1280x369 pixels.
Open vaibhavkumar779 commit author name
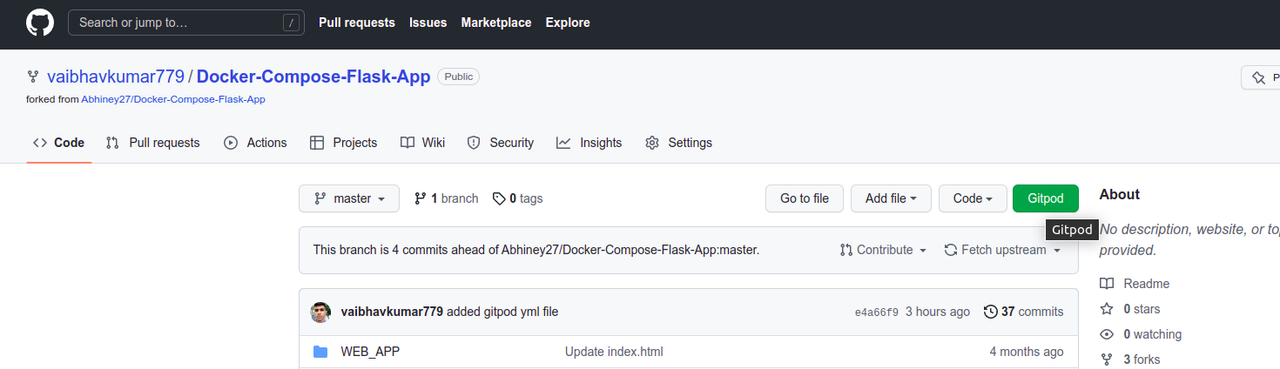pos(392,312)
